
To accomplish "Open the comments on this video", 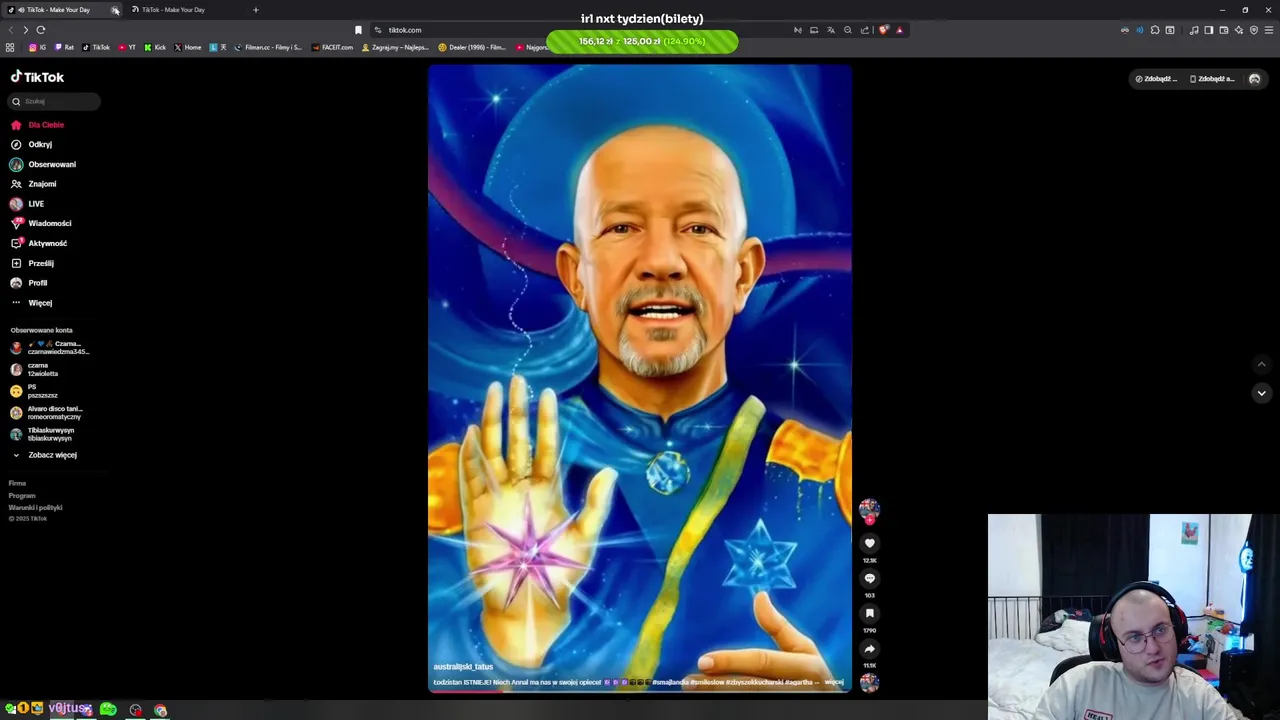I will point(869,578).
